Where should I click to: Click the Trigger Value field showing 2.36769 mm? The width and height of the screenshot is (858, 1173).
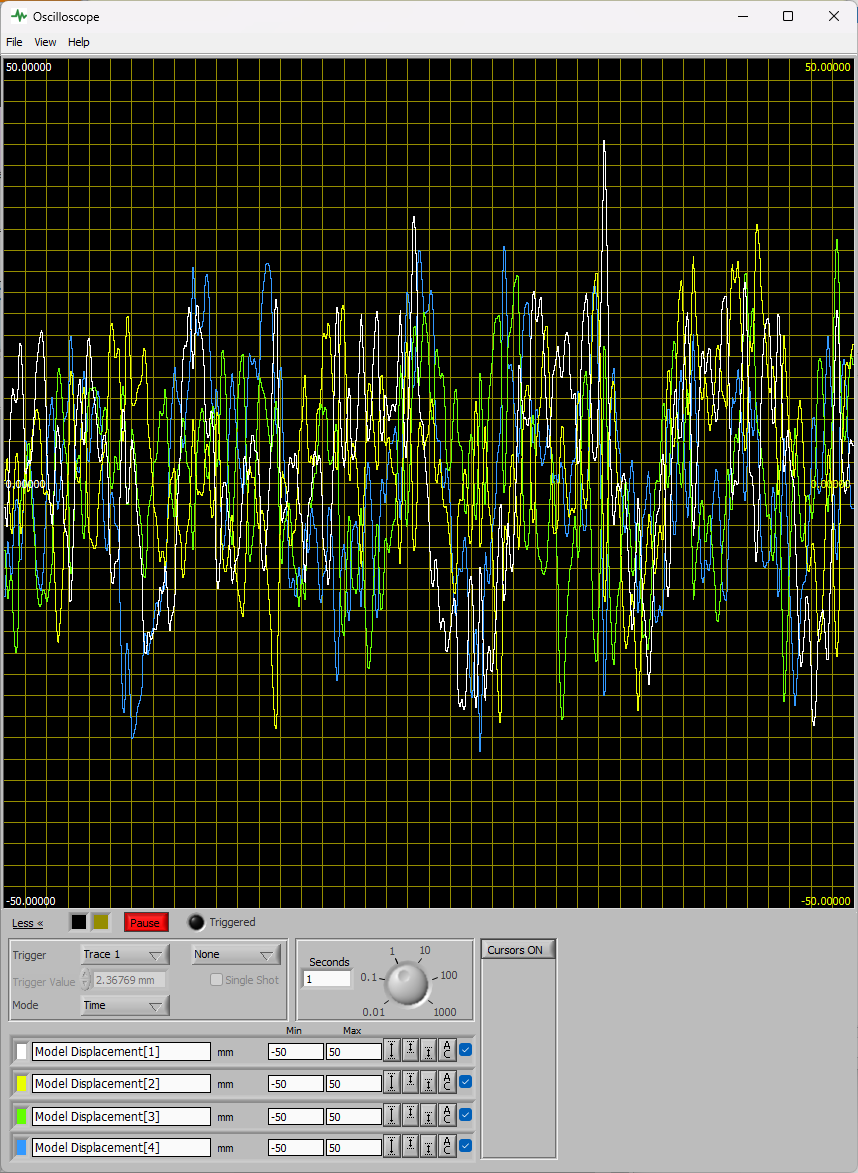point(129,979)
